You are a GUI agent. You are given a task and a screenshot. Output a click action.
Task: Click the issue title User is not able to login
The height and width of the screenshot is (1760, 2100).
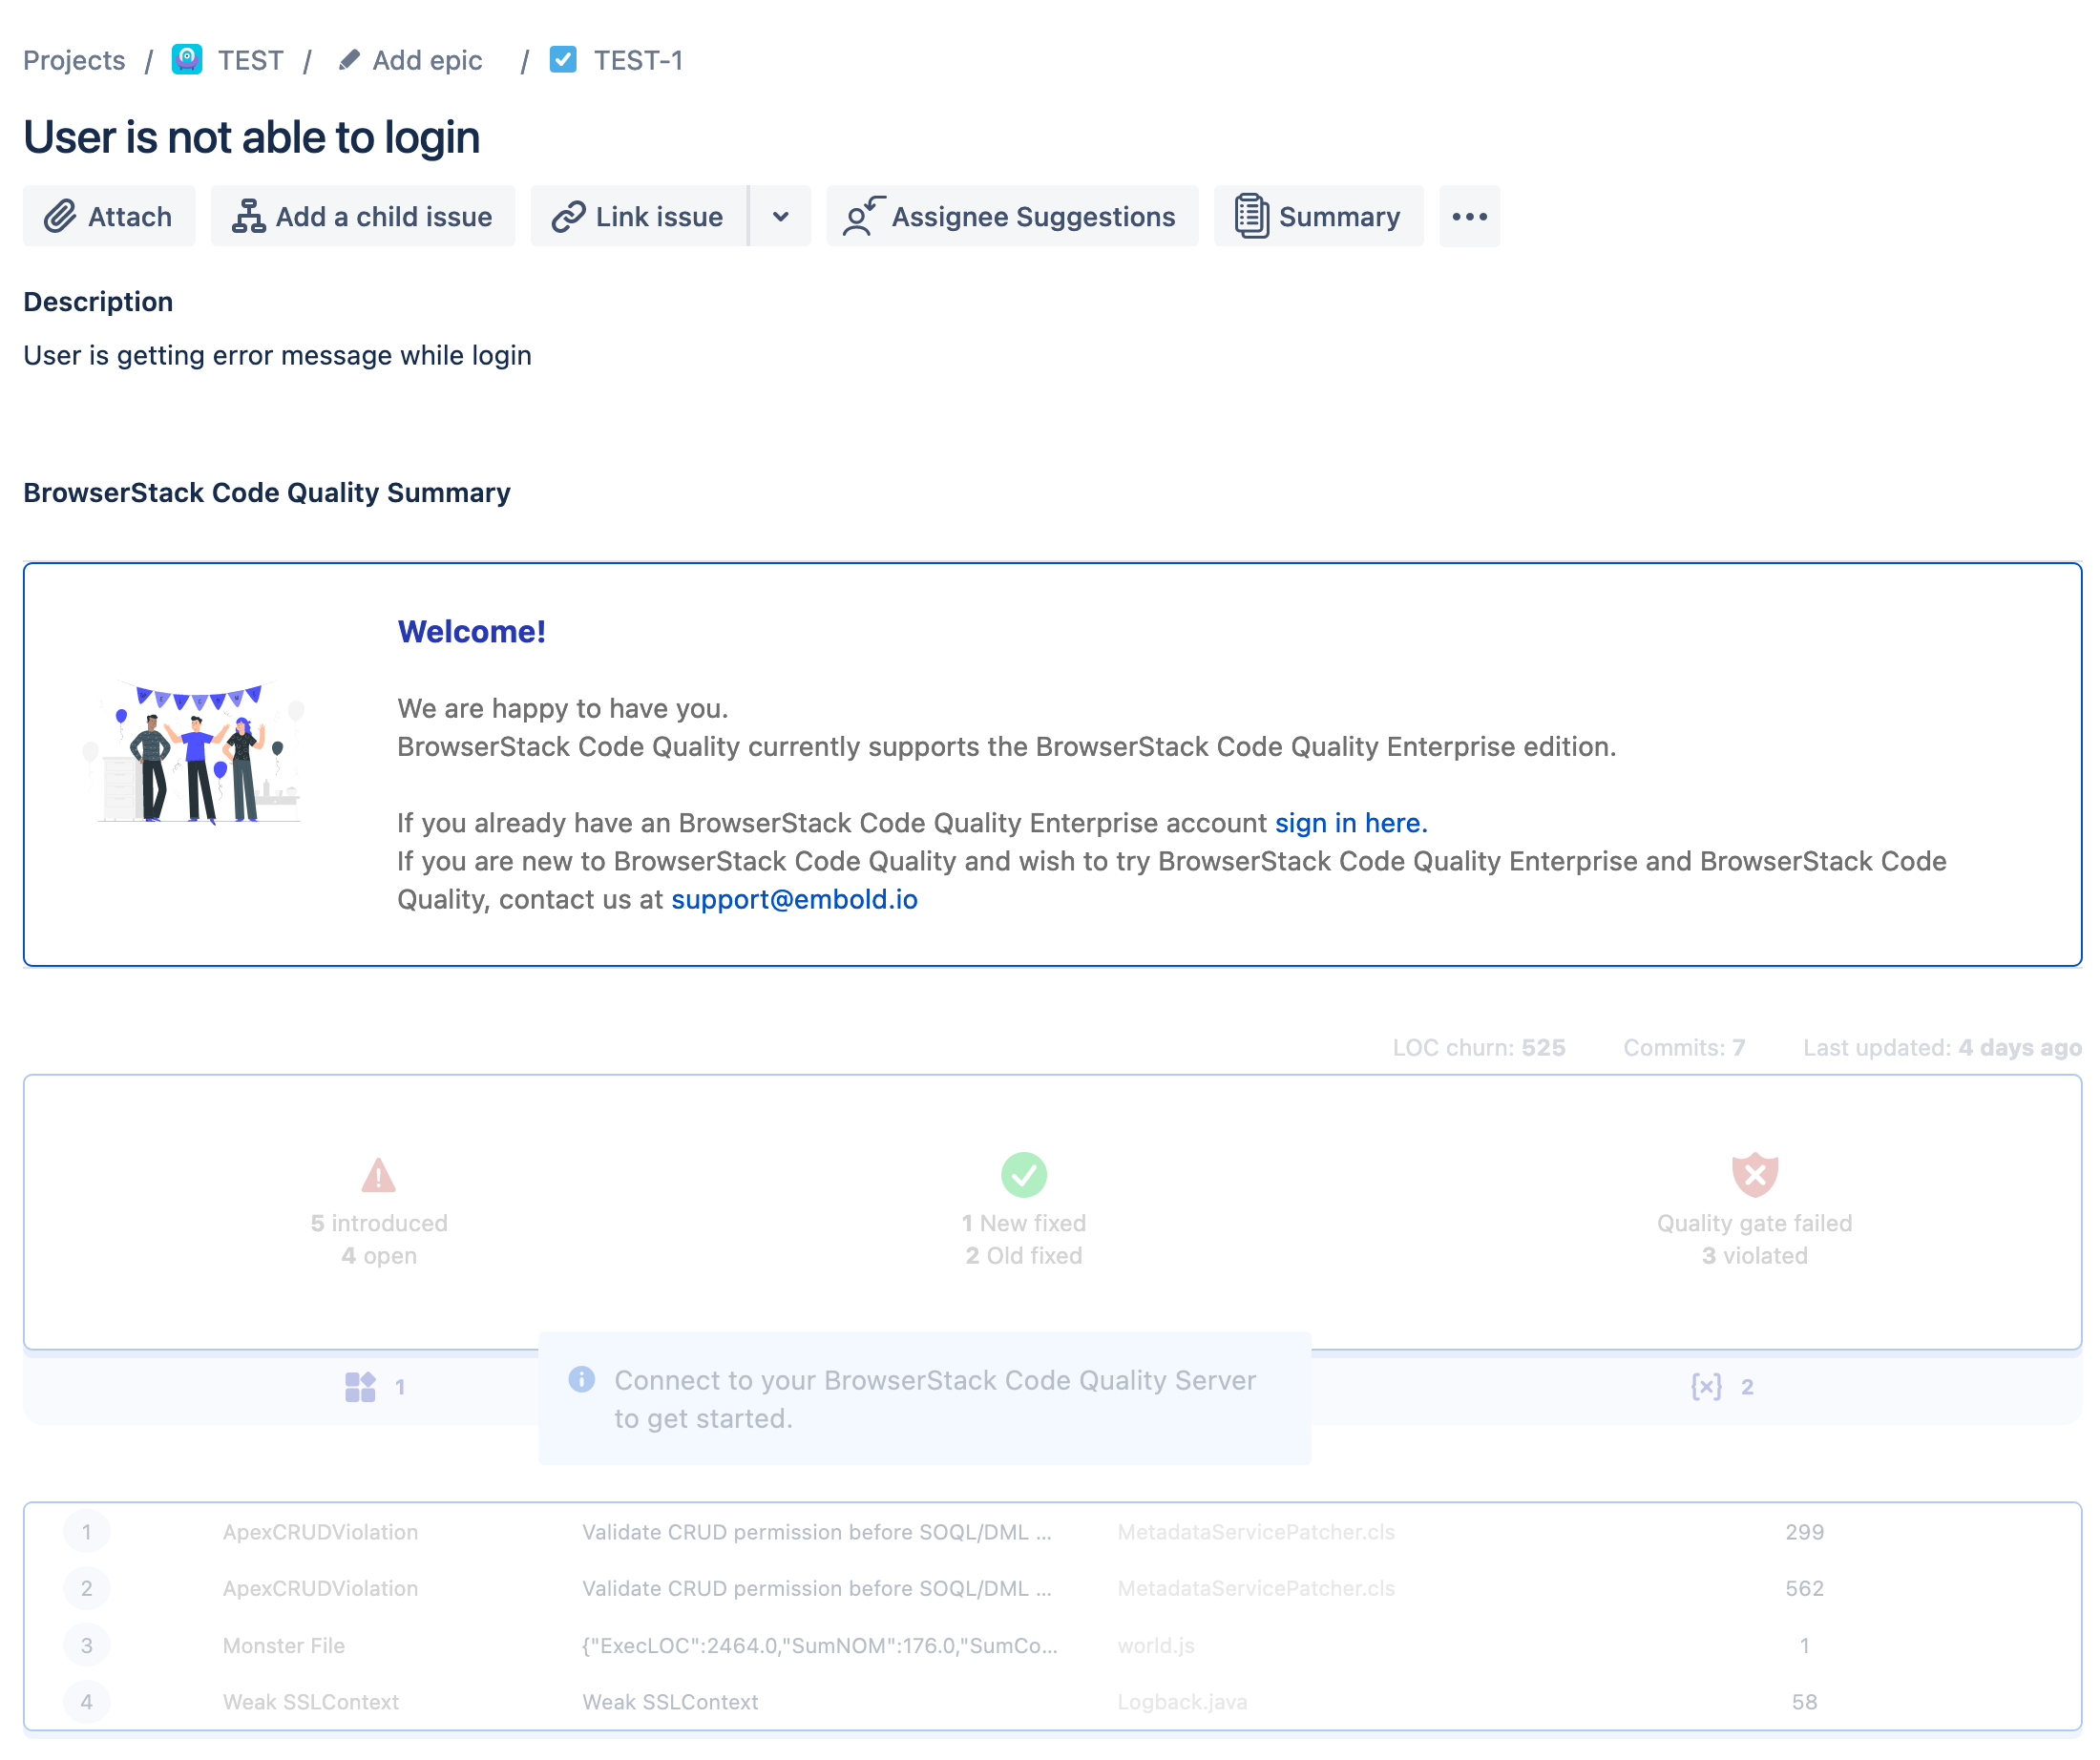click(x=251, y=137)
